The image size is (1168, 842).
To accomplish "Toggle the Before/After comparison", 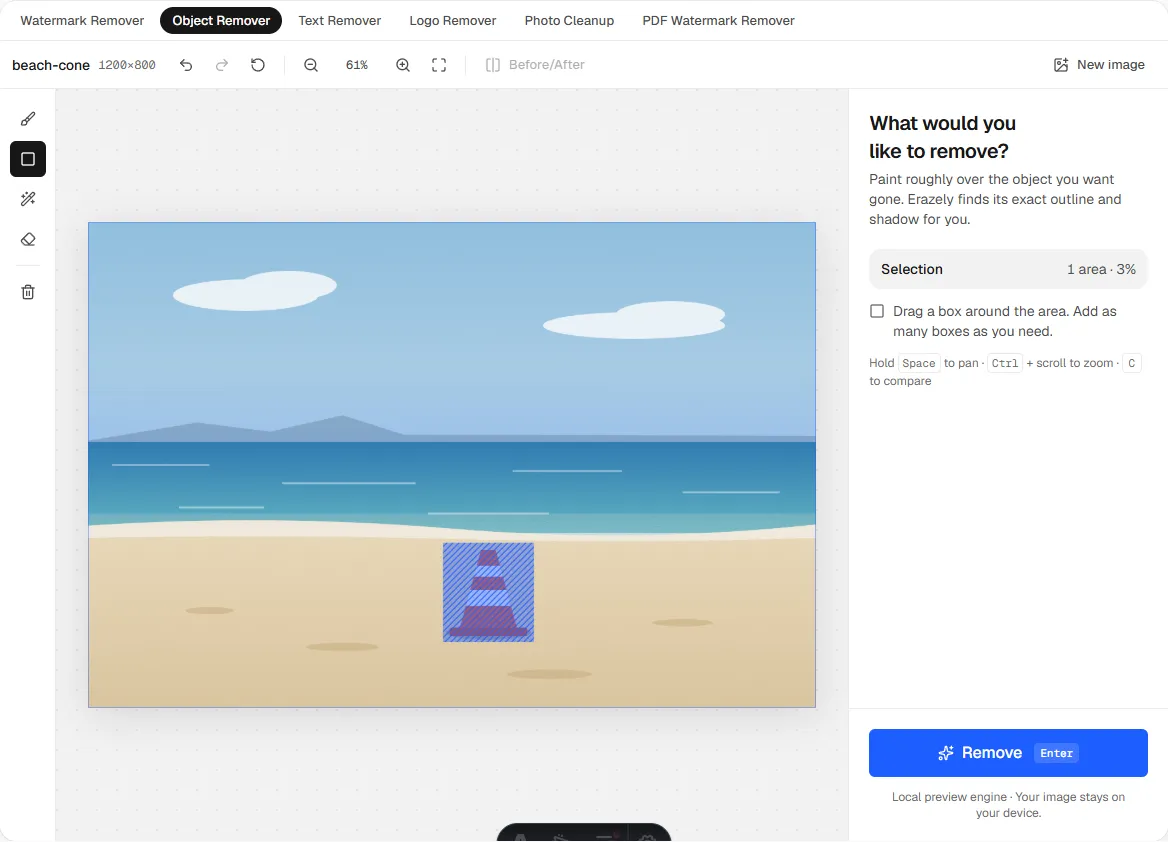I will click(535, 65).
